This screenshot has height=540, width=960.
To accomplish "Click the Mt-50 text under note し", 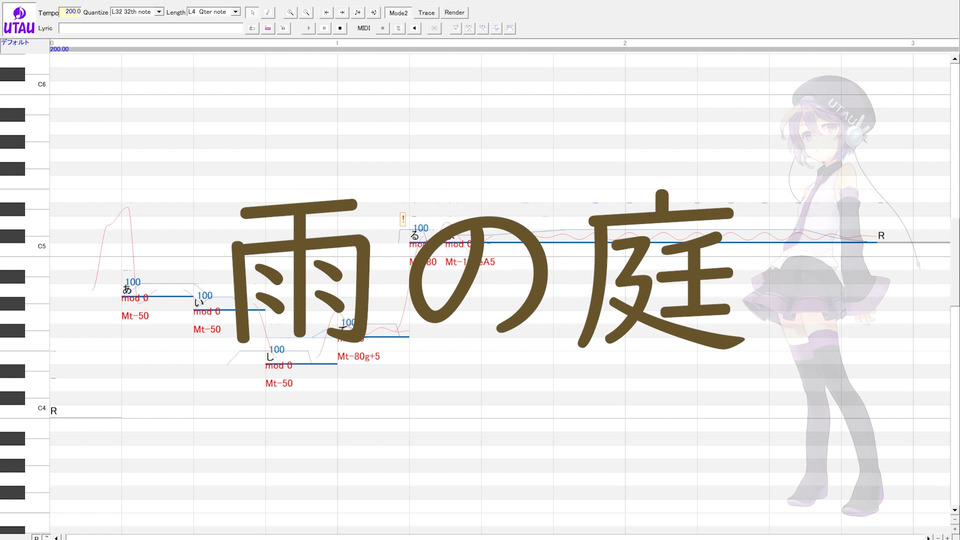I will [279, 383].
